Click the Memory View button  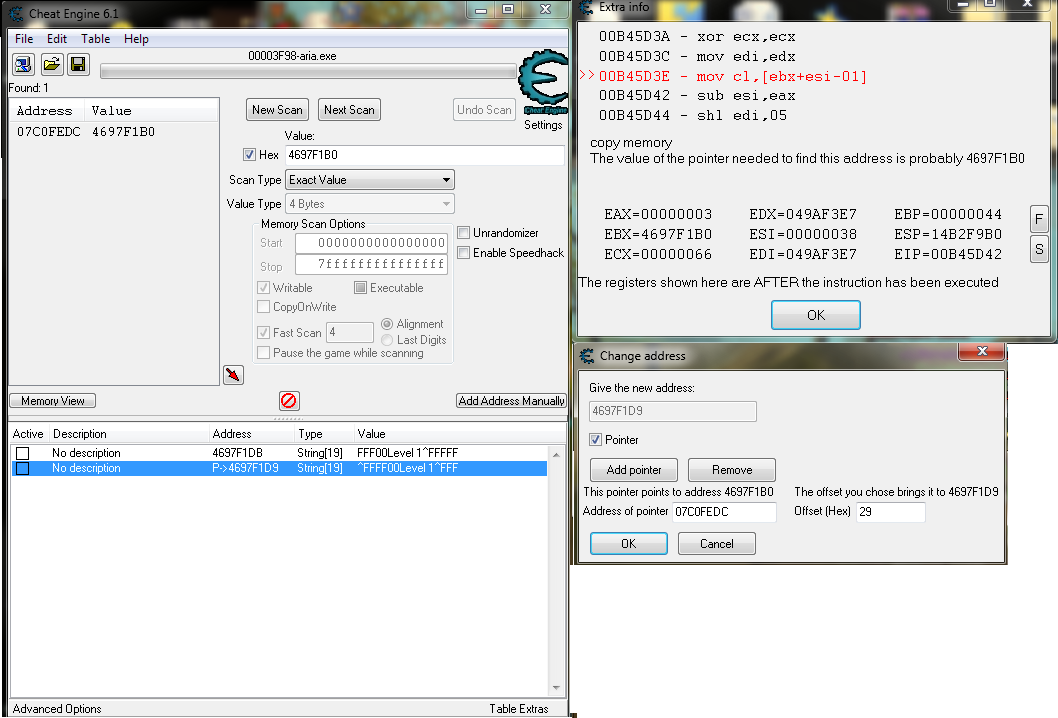tap(53, 401)
